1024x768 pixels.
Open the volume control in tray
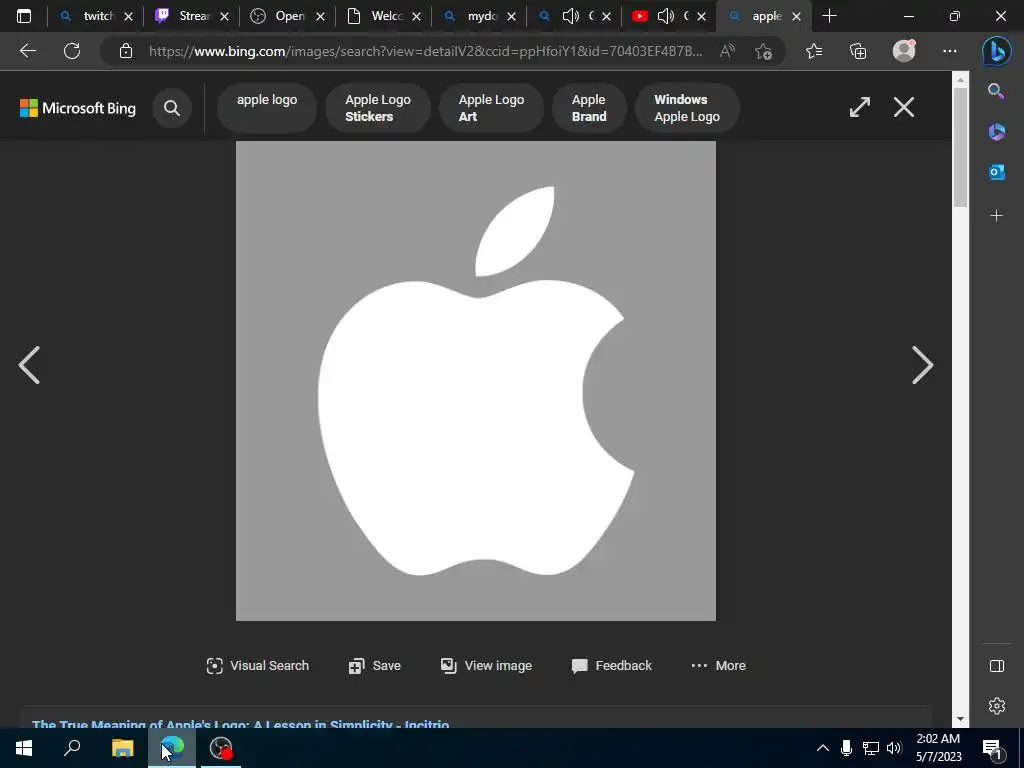(894, 748)
